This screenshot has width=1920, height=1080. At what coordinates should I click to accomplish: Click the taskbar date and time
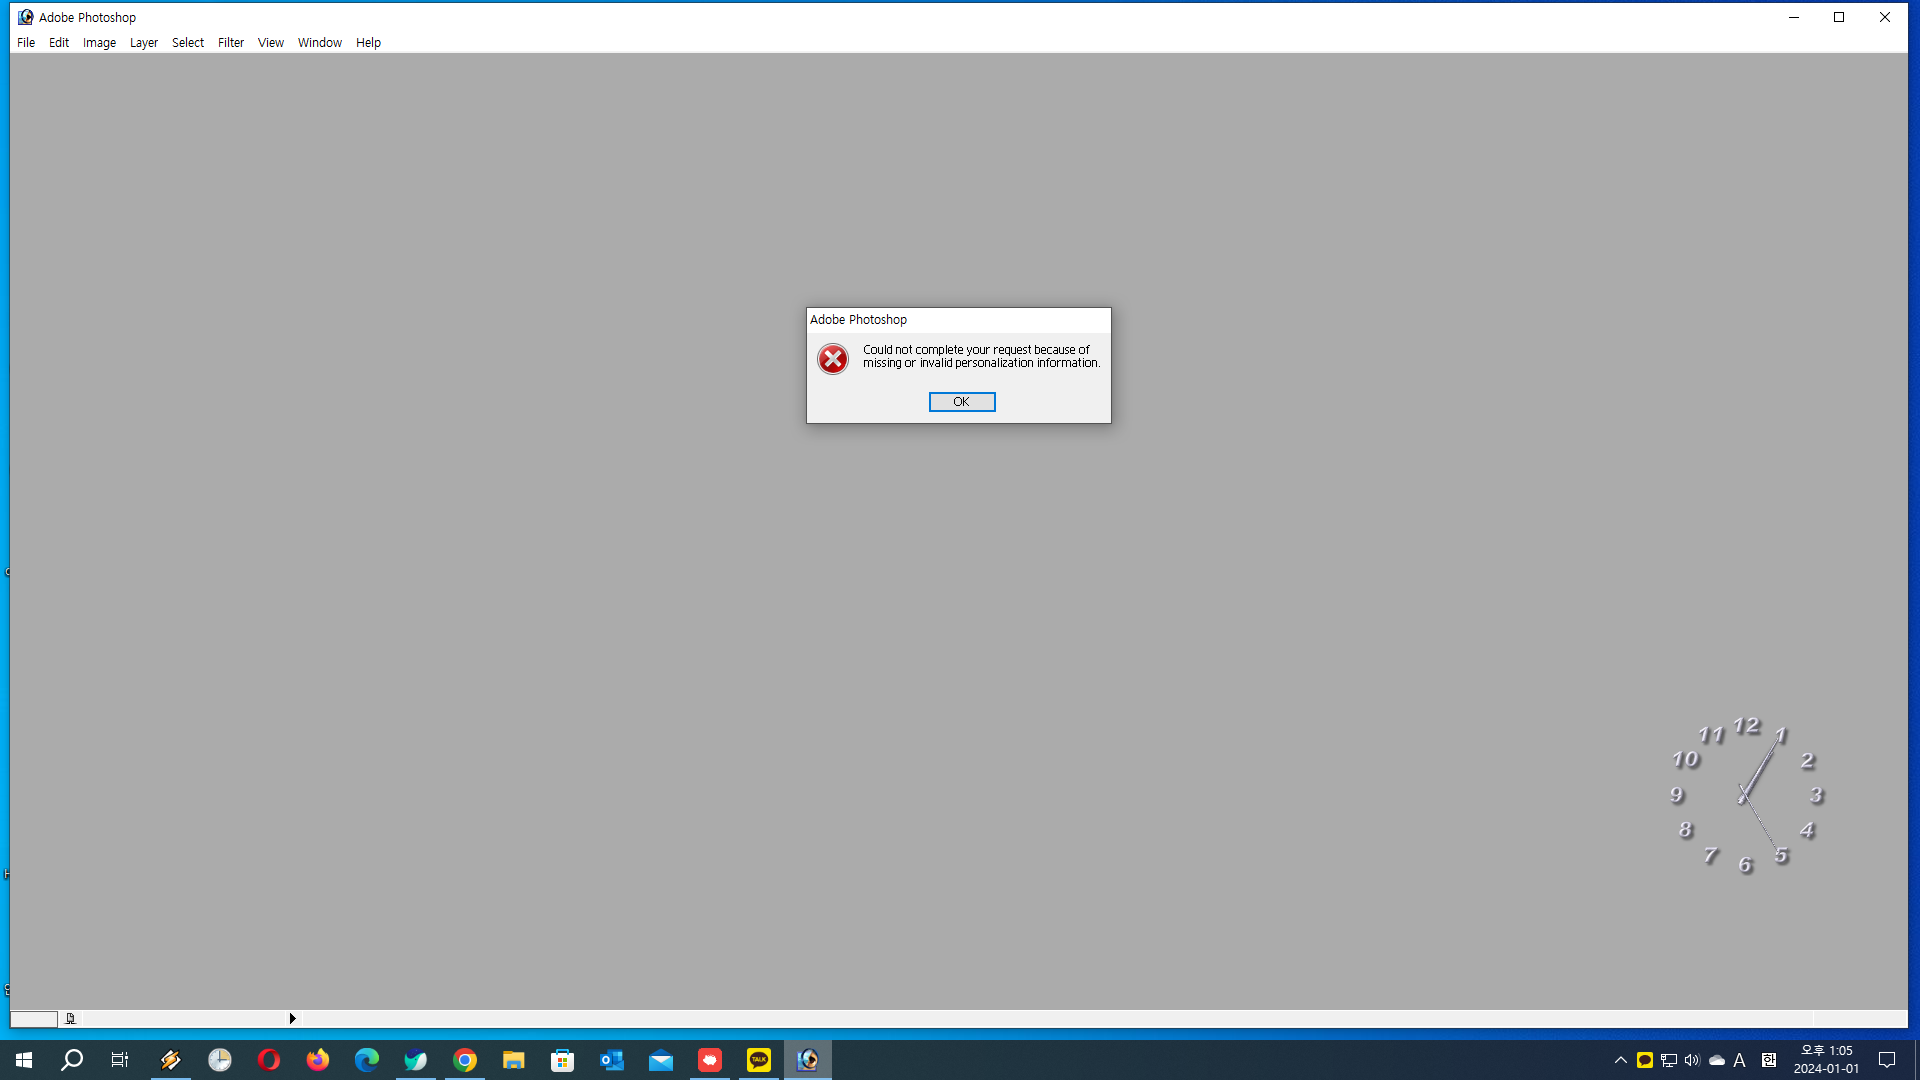[x=1827, y=1060]
